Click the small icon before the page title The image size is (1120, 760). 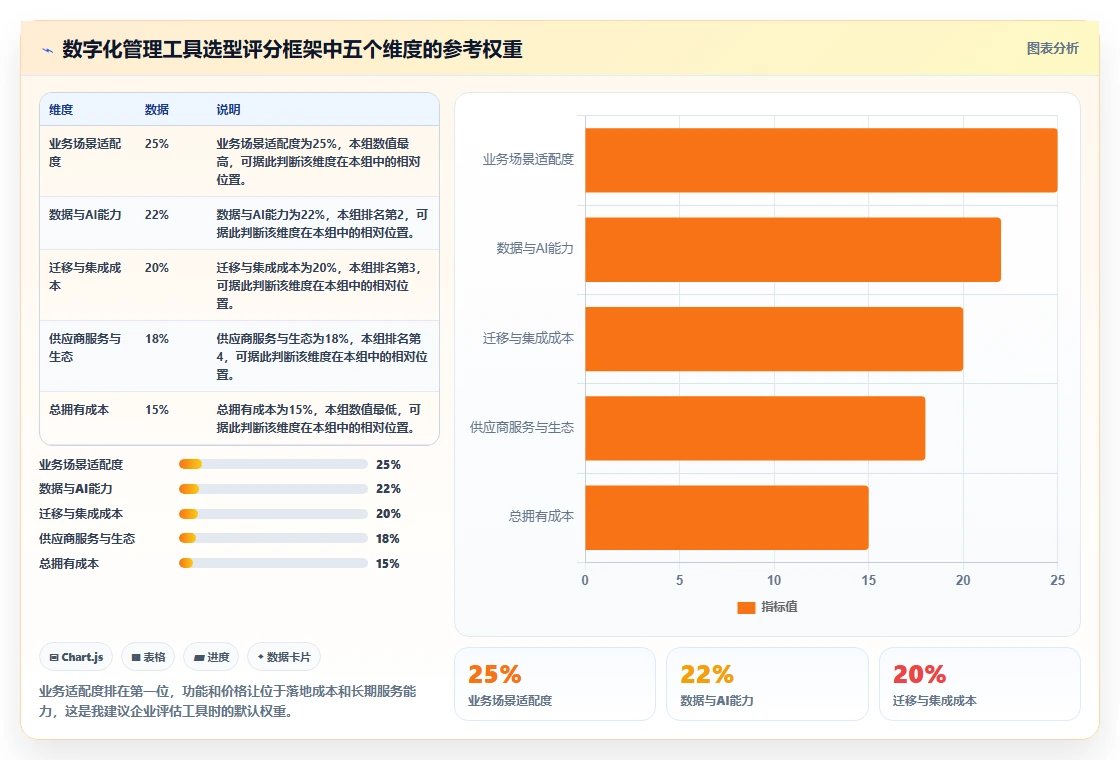48,50
